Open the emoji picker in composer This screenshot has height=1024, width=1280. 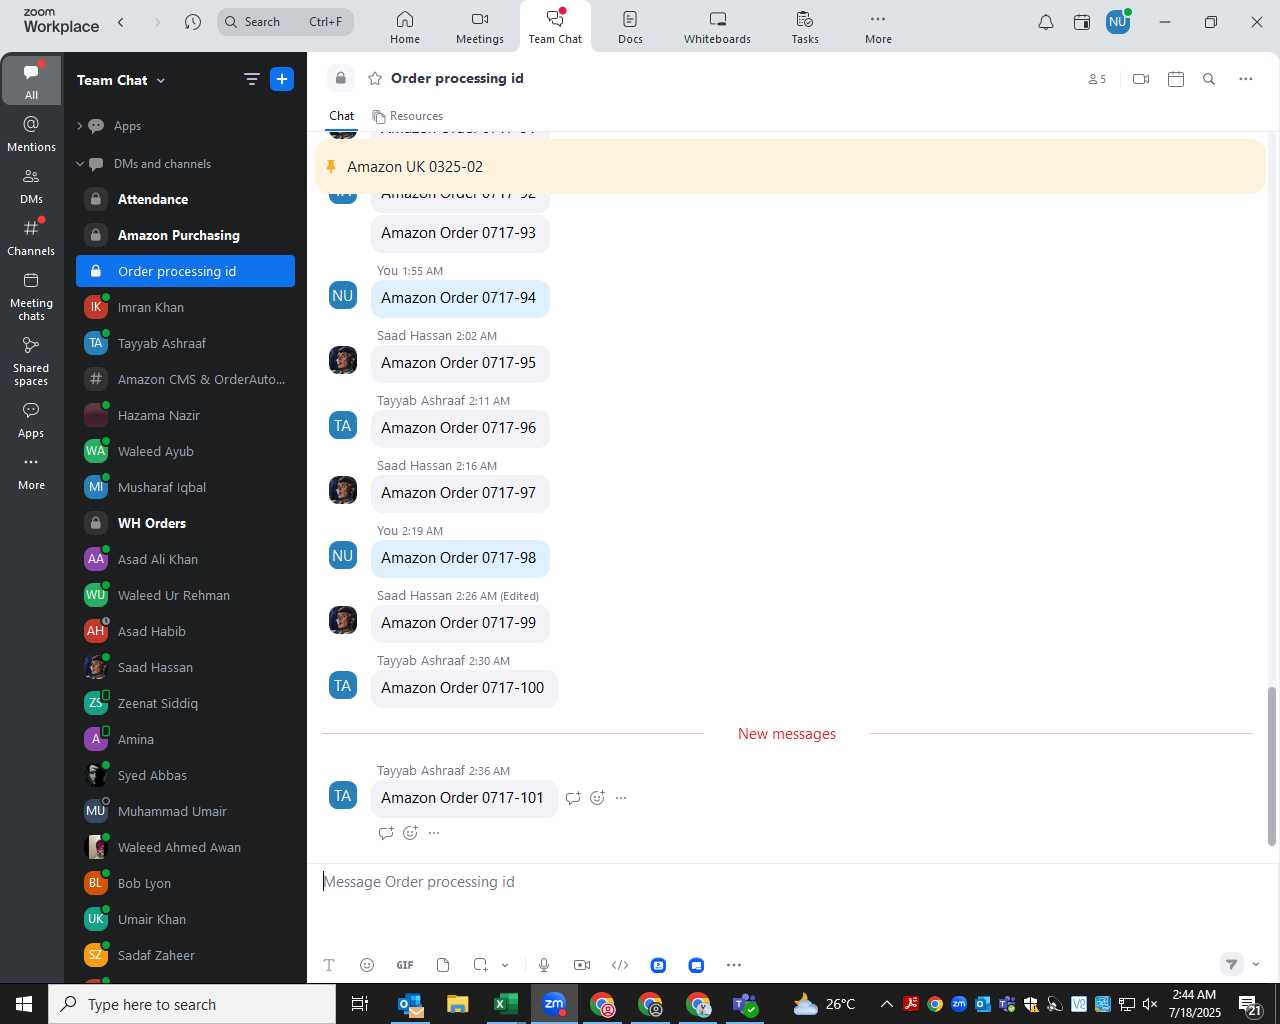367,965
